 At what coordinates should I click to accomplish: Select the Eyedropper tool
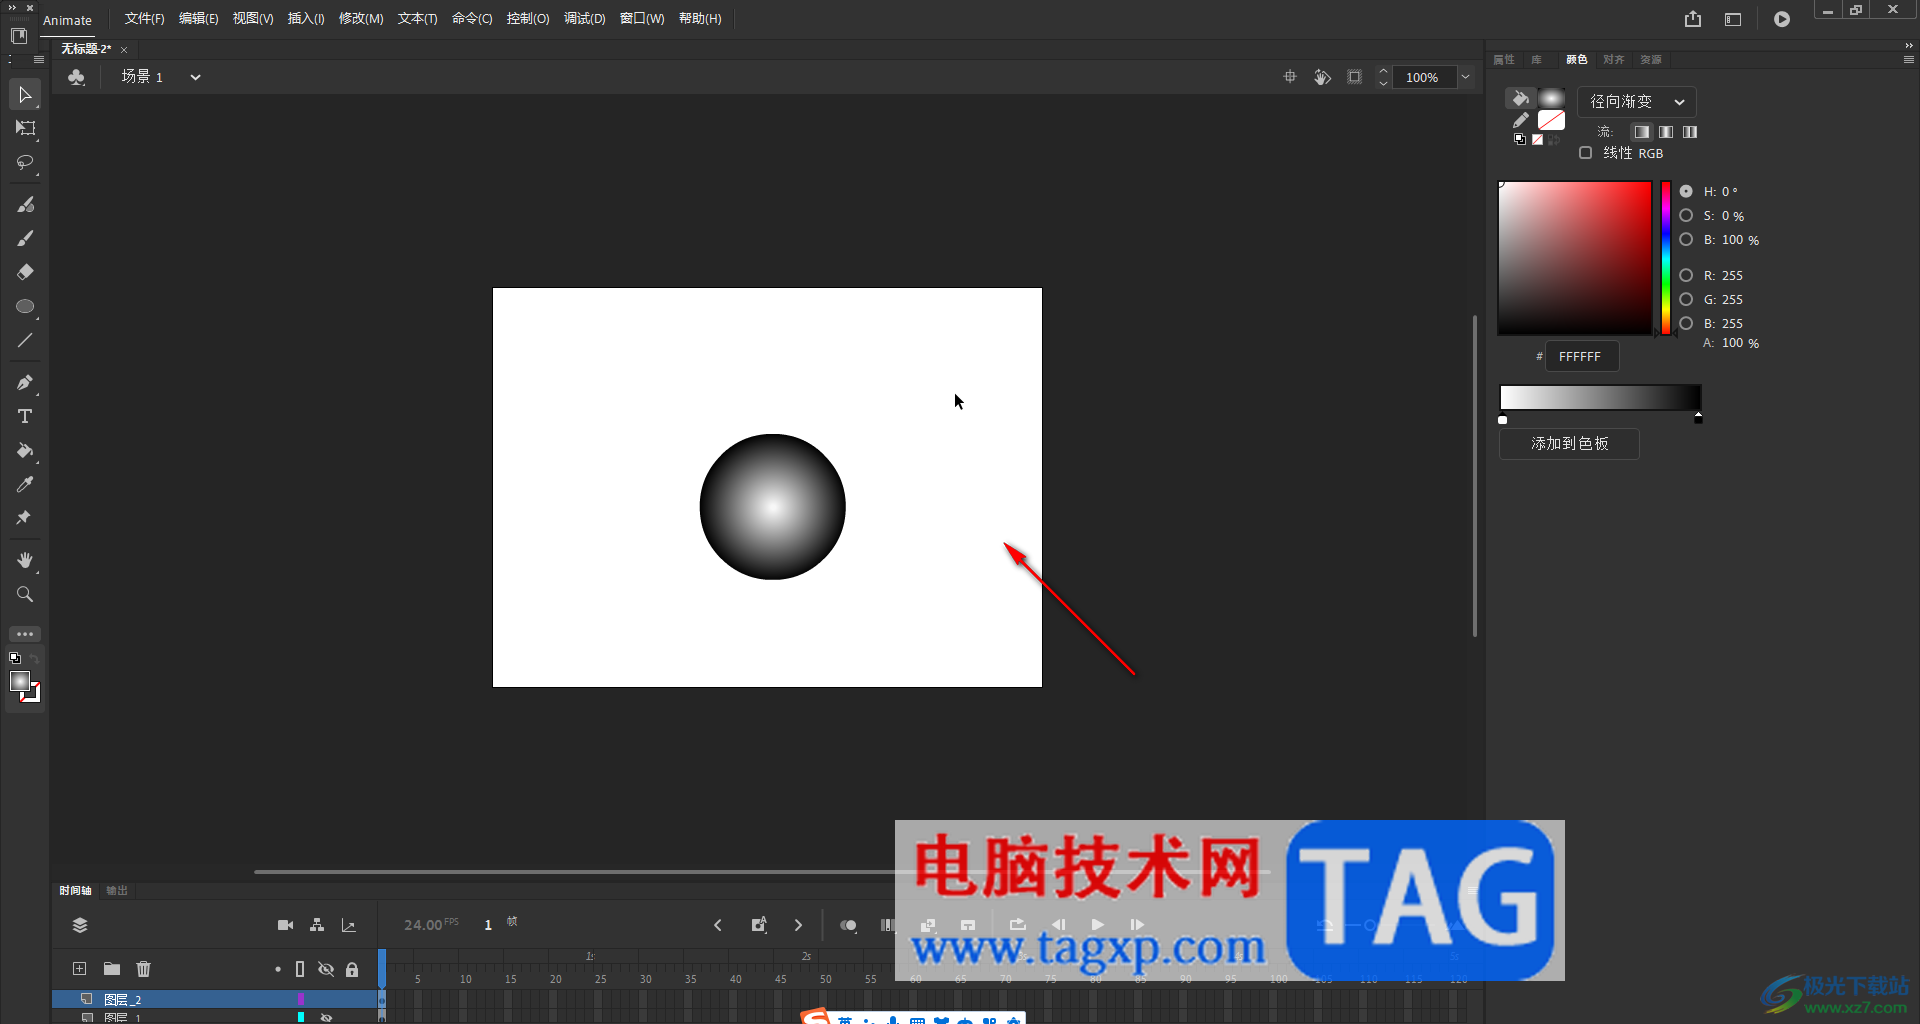click(x=25, y=484)
